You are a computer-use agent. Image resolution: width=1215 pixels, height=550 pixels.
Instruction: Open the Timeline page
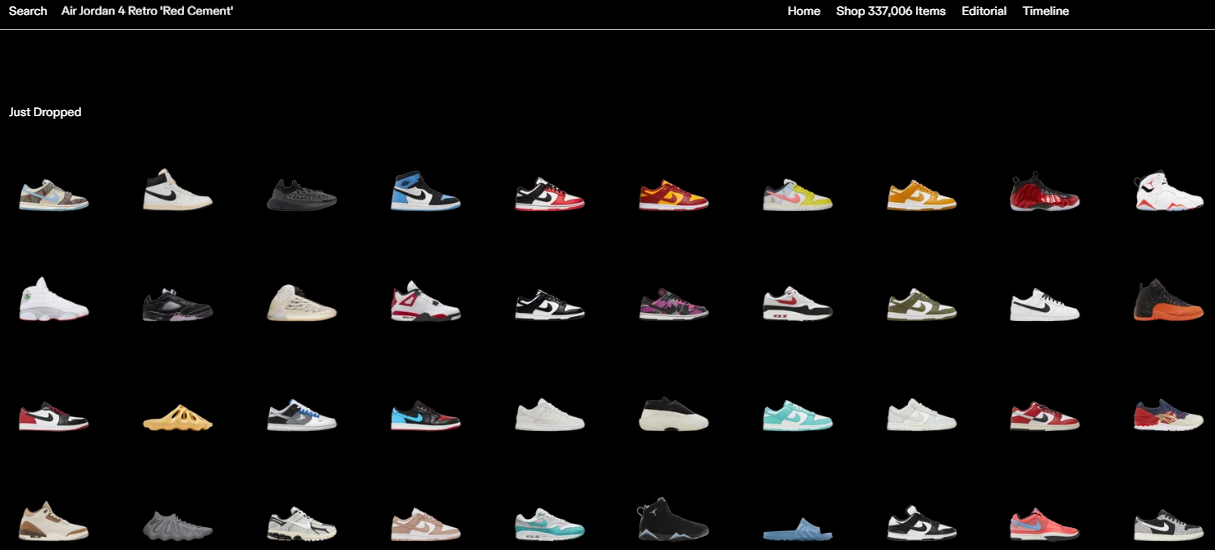pyautogui.click(x=1045, y=11)
